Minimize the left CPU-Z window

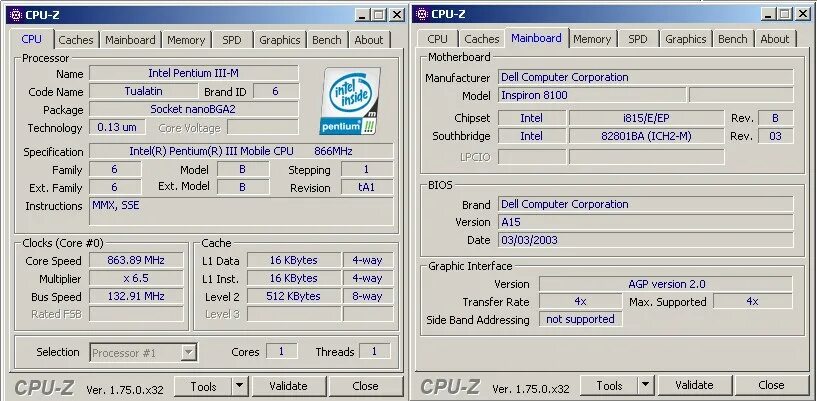pyautogui.click(x=363, y=15)
